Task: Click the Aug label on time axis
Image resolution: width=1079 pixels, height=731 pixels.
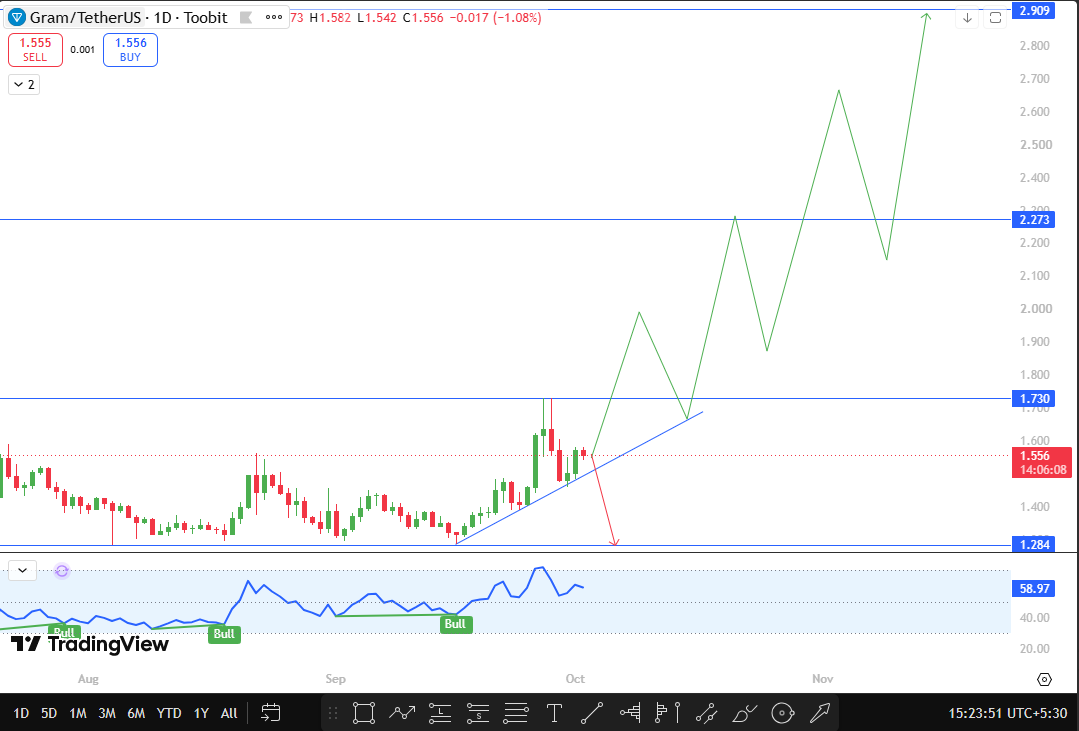Action: pyautogui.click(x=88, y=679)
